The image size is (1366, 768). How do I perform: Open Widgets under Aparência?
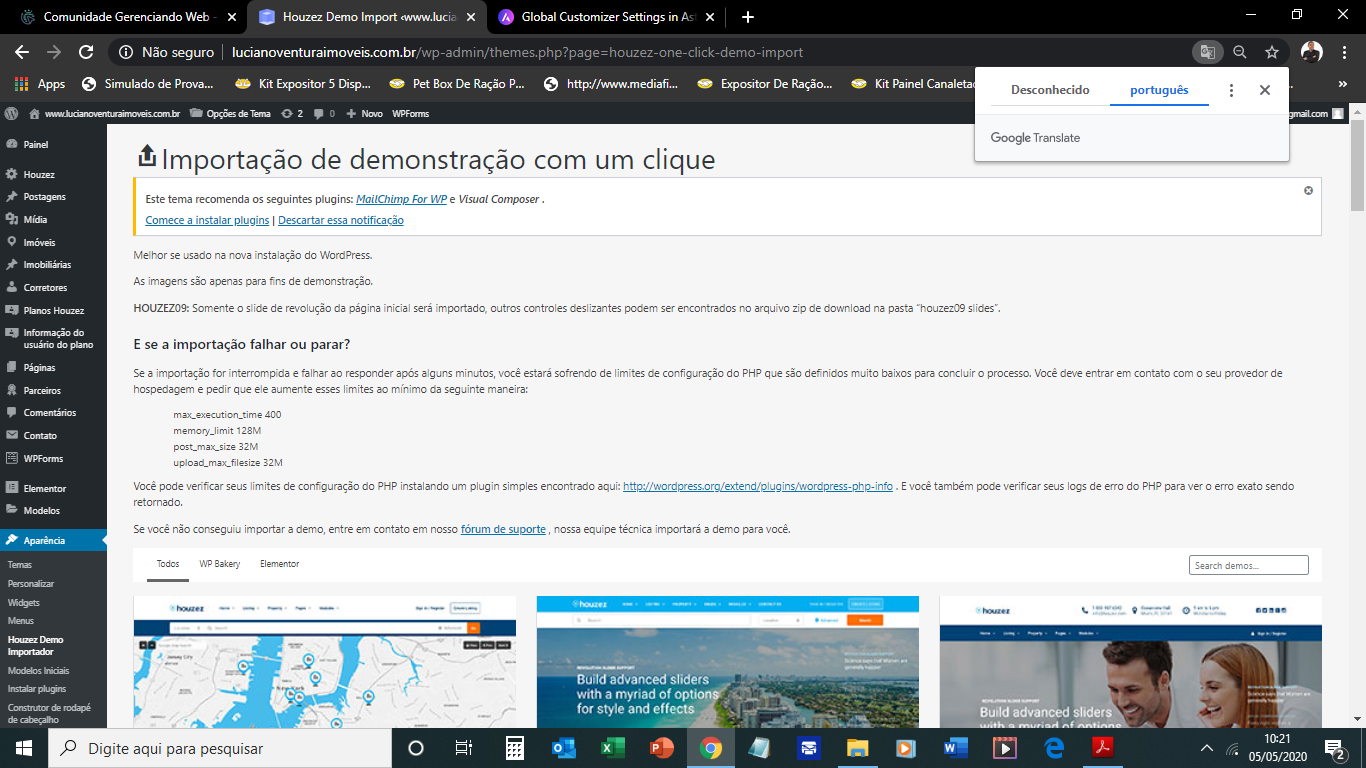tap(24, 603)
